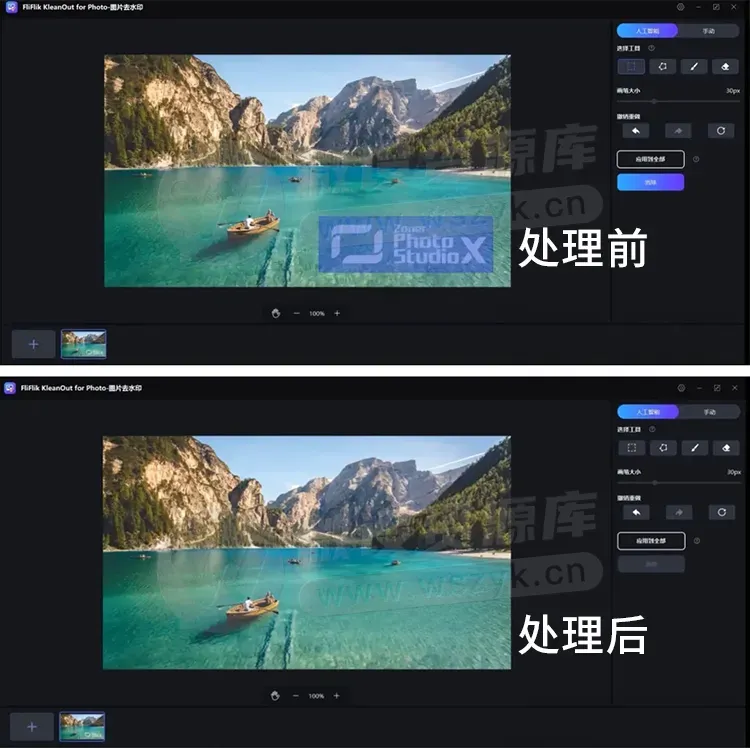This screenshot has height=748, width=750.
Task: Adjust brush size slider in 处理前 window
Action: 678,101
